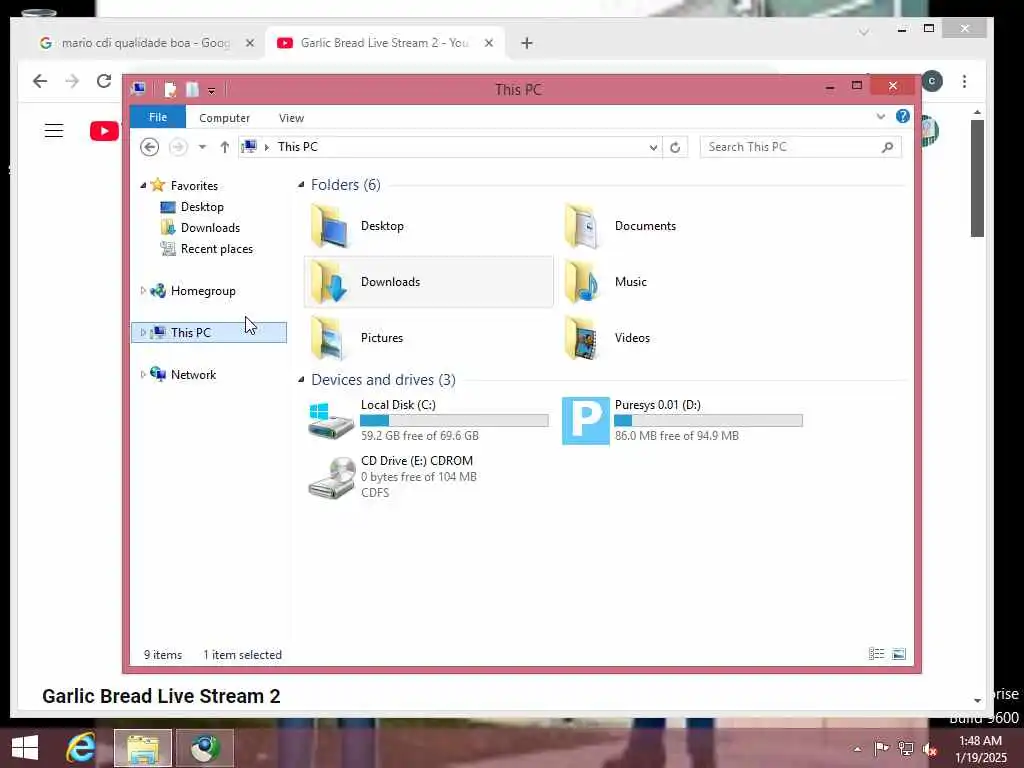Open new browser tab

click(x=526, y=43)
